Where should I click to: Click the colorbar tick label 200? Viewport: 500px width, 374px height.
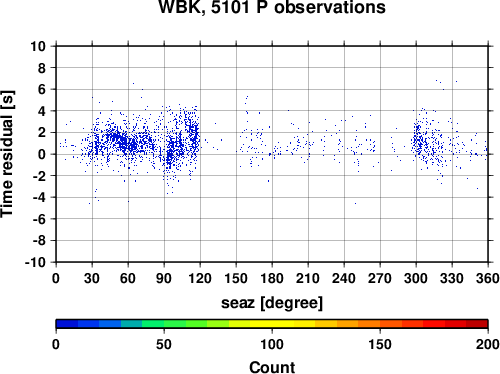[488, 344]
